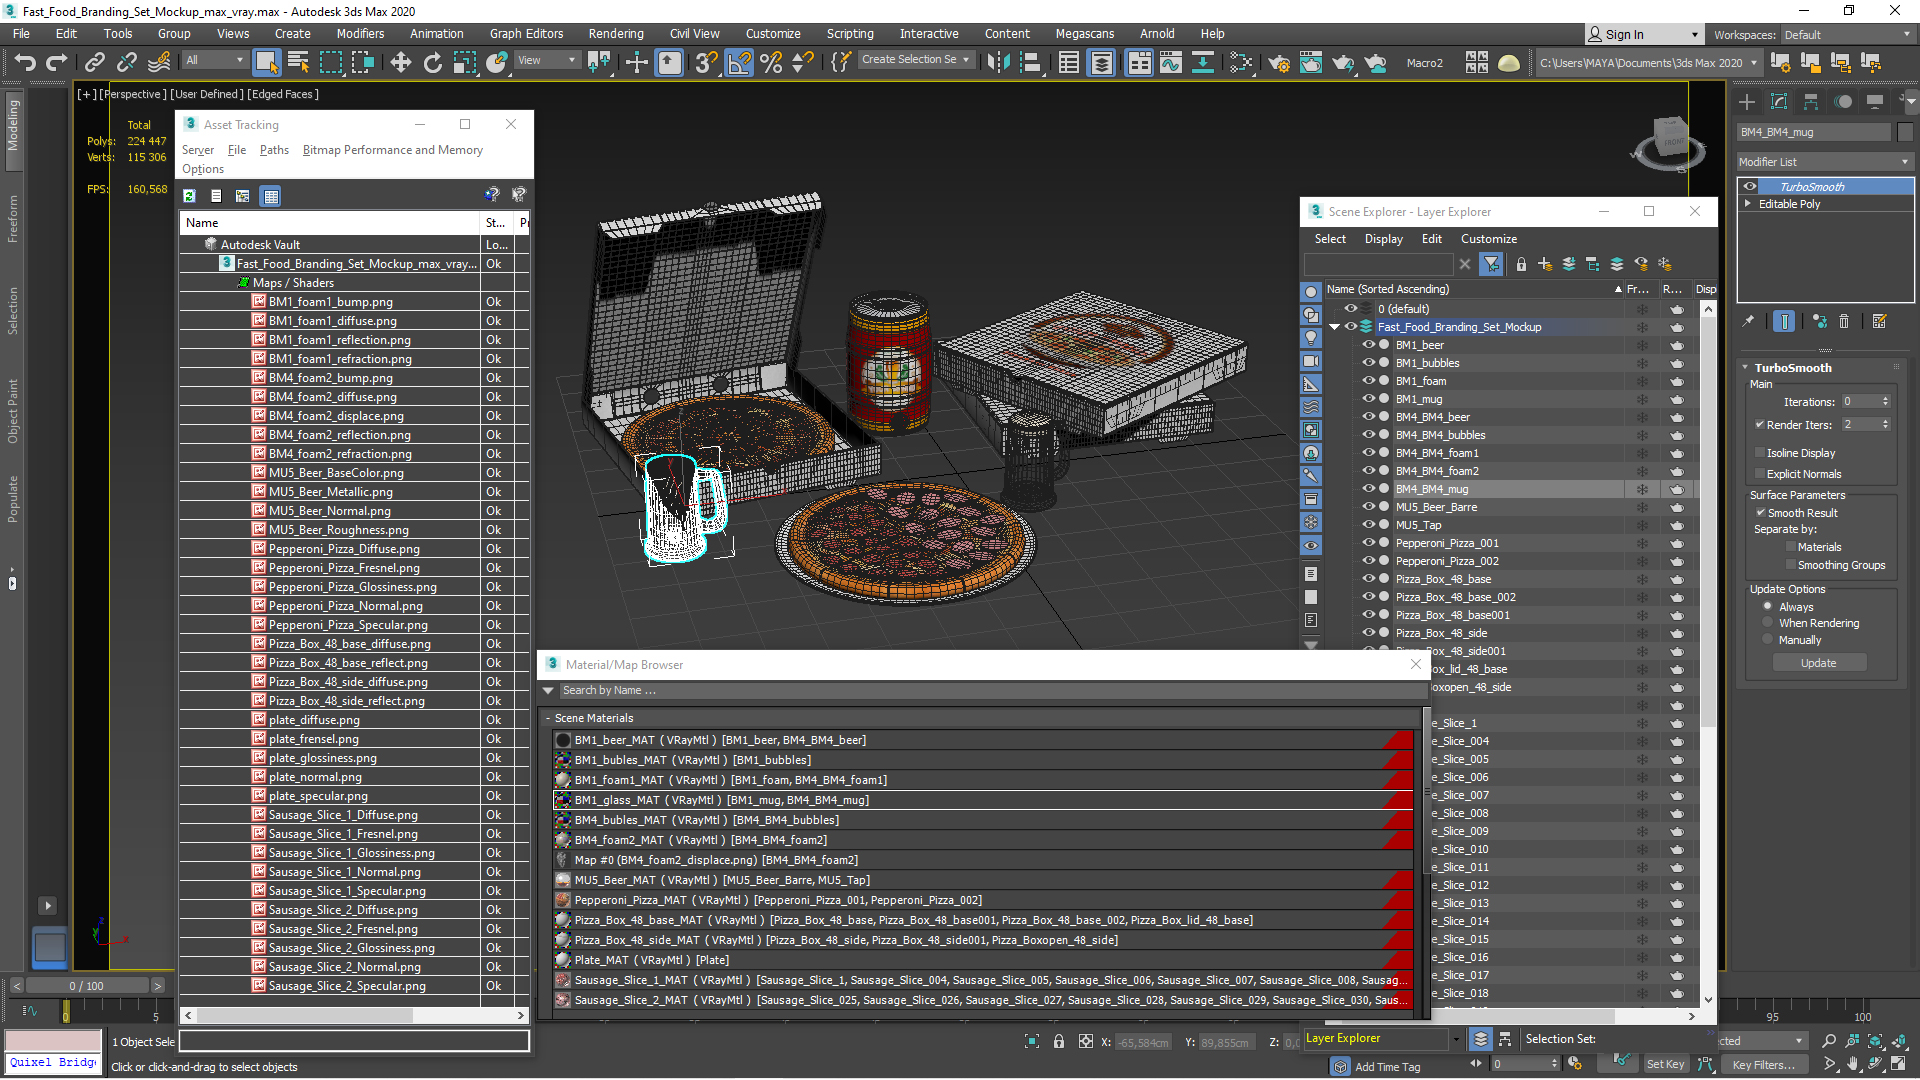
Task: Display cameras filter in Scene Explorer sidebar
Action: [1311, 361]
